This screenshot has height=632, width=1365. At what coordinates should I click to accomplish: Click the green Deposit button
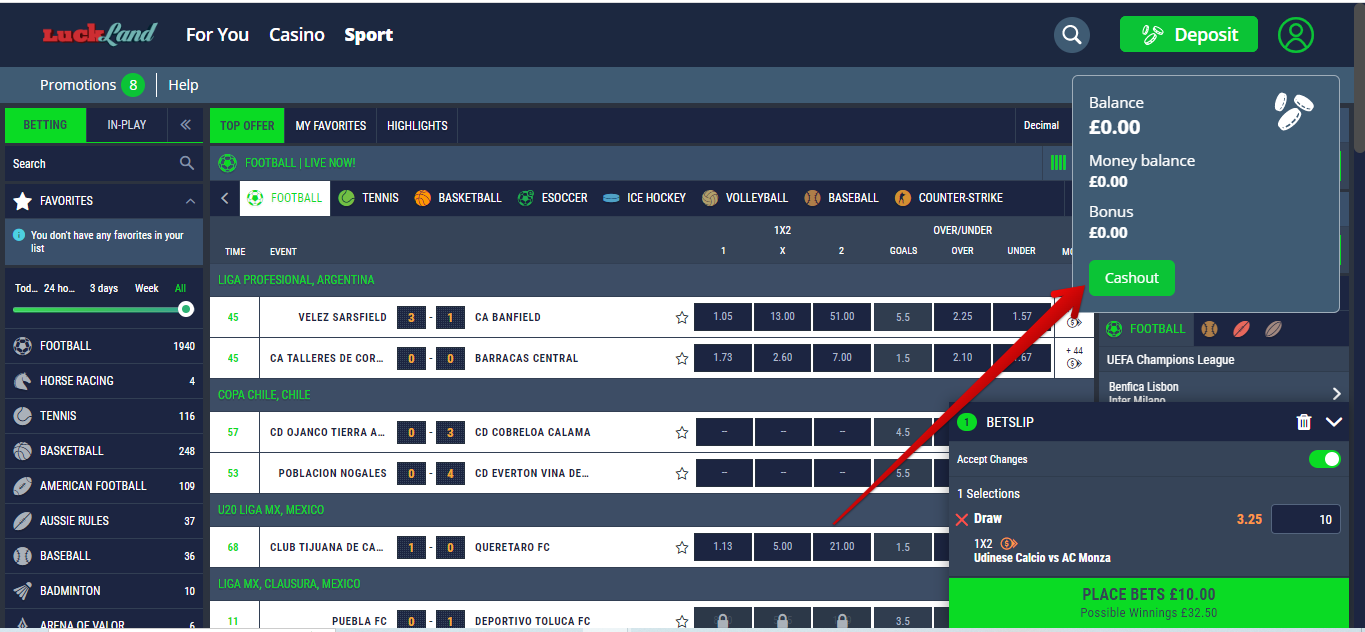[x=1190, y=35]
